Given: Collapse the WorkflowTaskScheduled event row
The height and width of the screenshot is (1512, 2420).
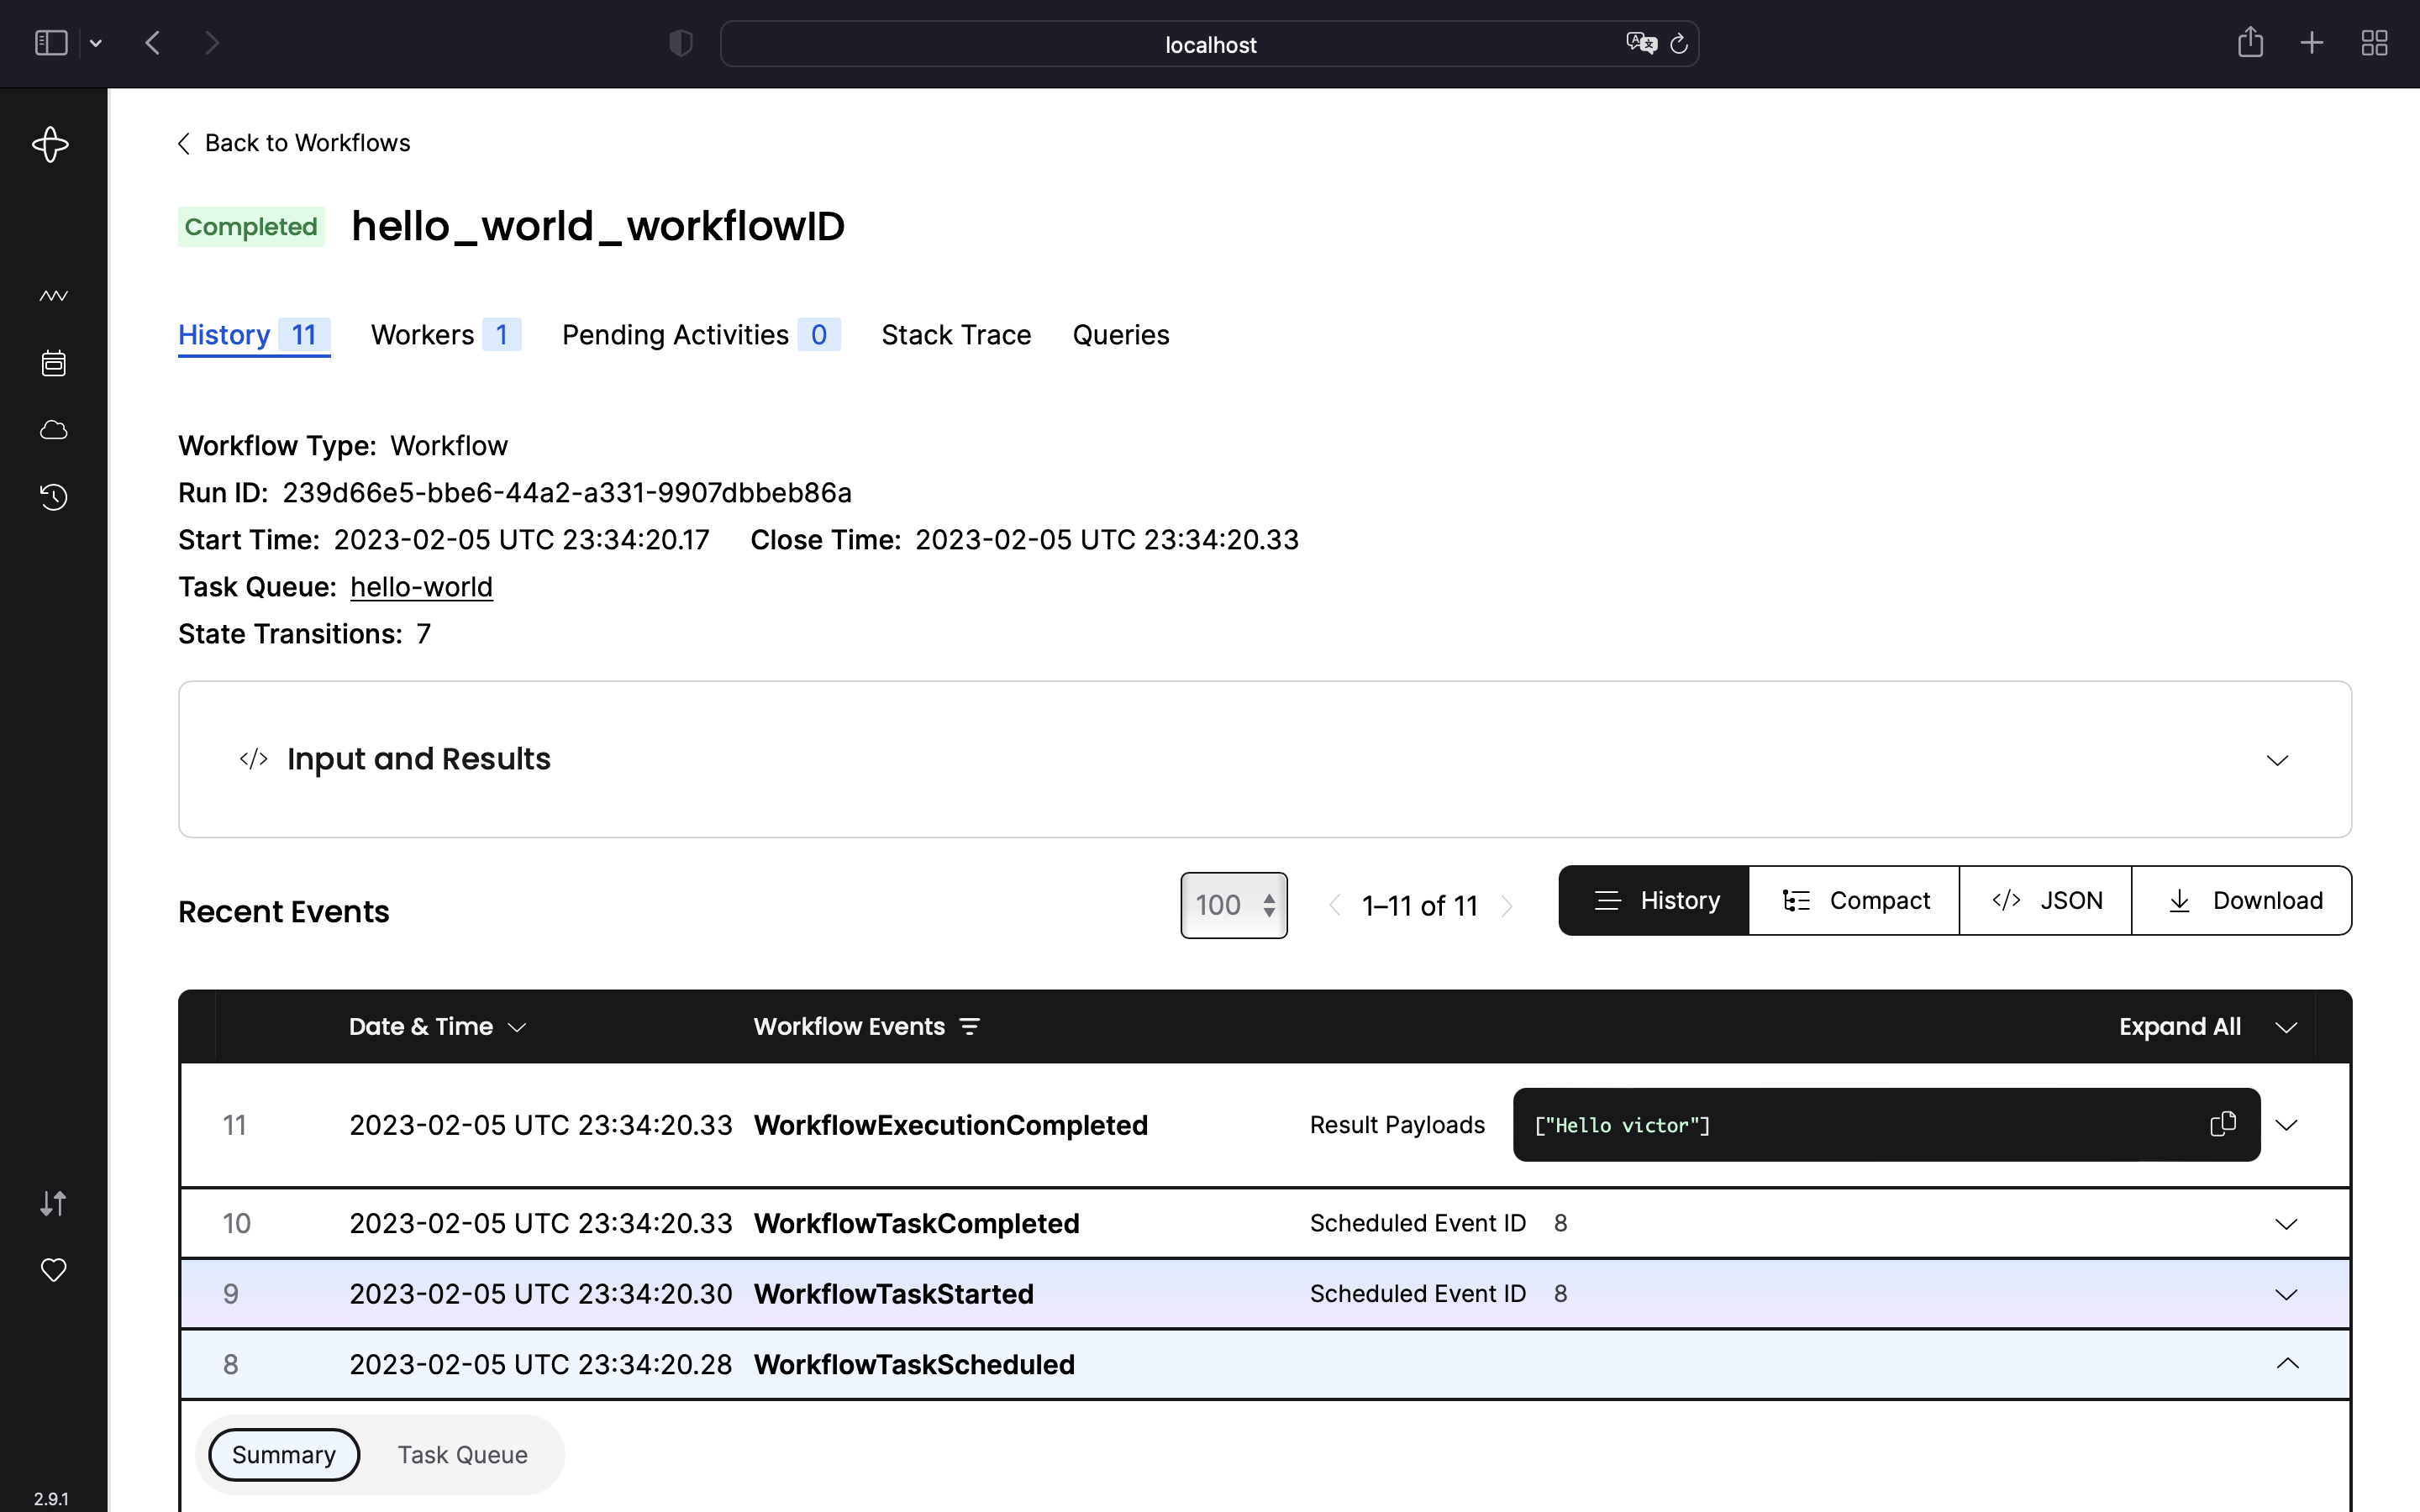Looking at the screenshot, I should click(x=2288, y=1363).
